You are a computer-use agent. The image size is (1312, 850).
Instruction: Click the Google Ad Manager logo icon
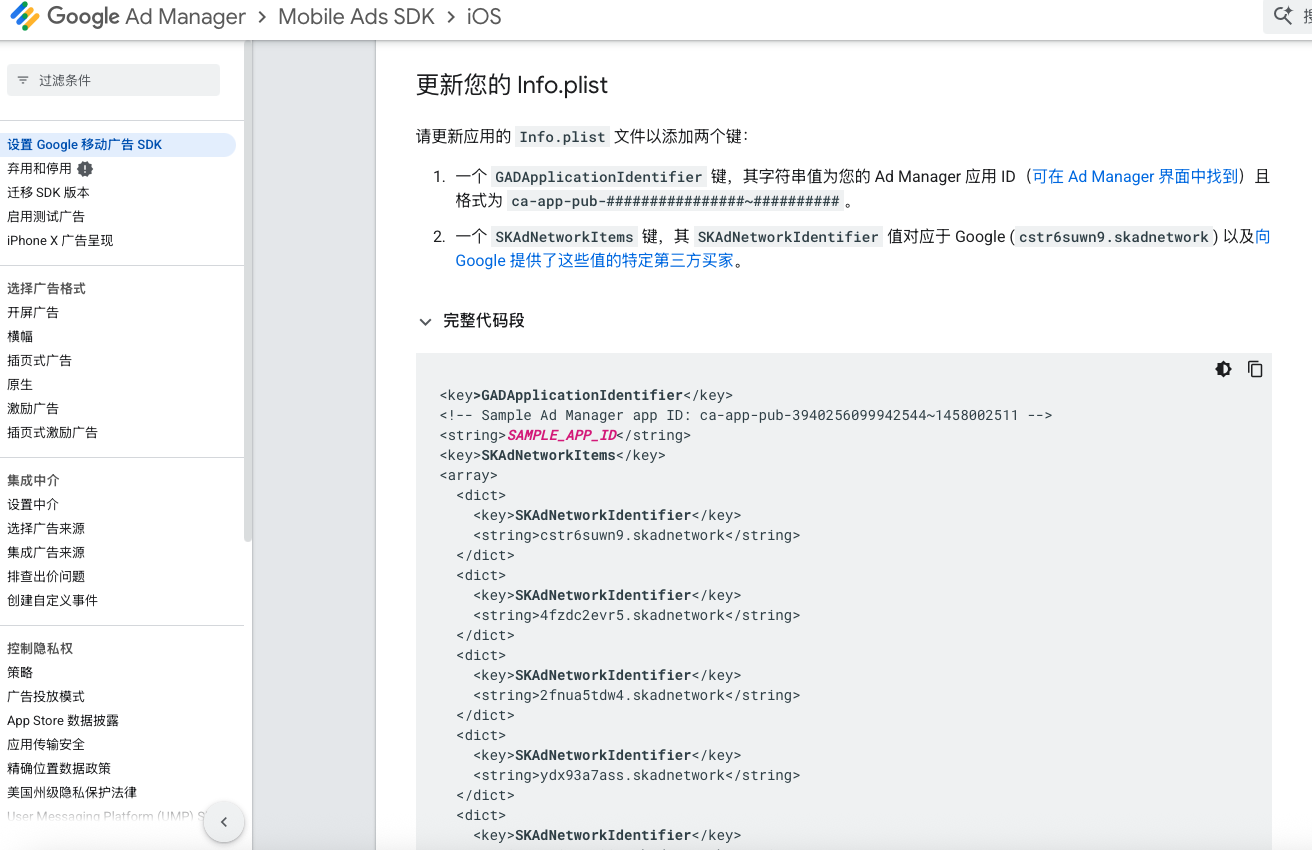24,17
